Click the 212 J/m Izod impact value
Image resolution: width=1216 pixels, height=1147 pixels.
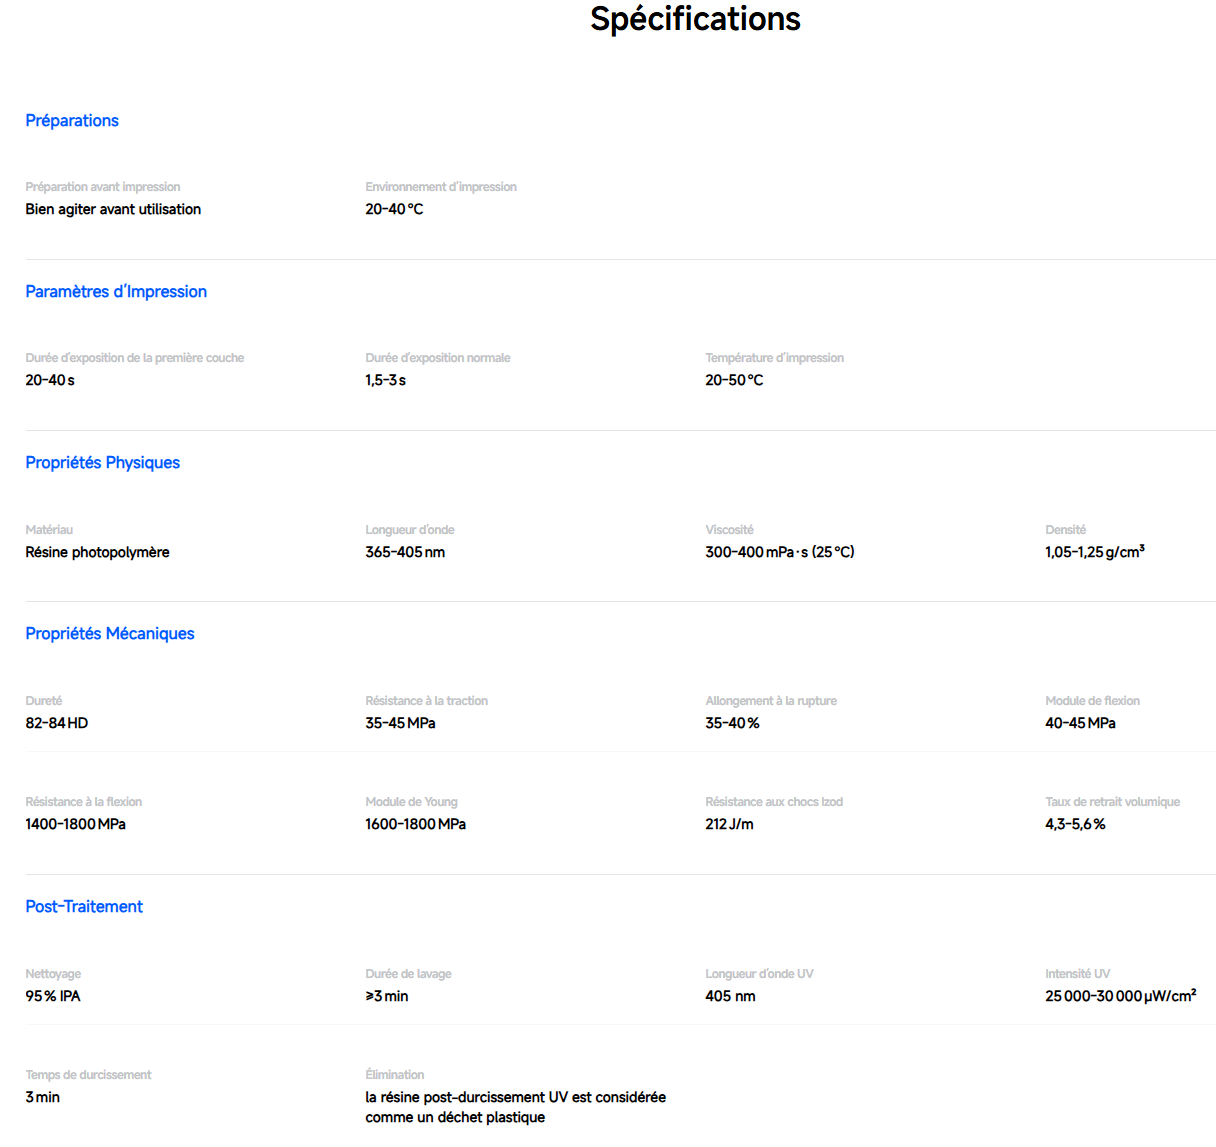click(729, 824)
